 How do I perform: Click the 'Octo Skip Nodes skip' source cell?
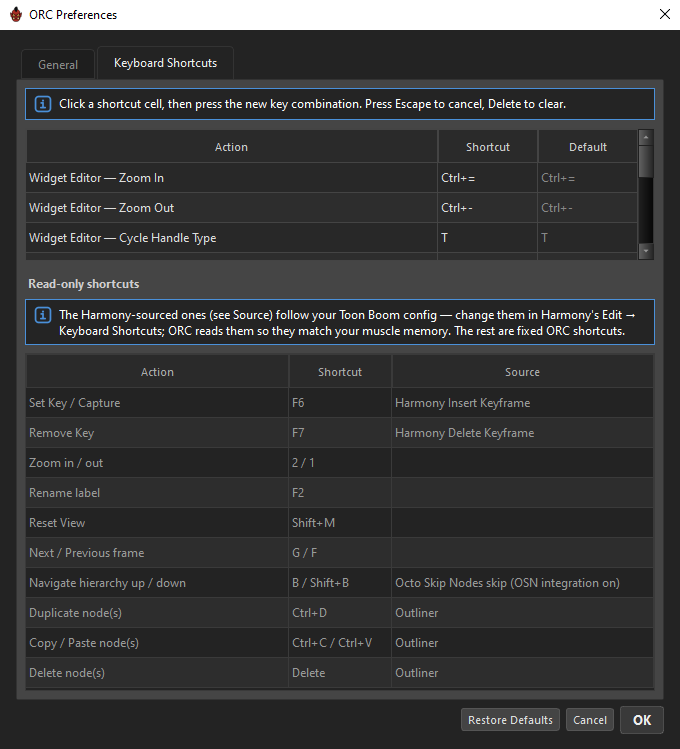click(522, 583)
